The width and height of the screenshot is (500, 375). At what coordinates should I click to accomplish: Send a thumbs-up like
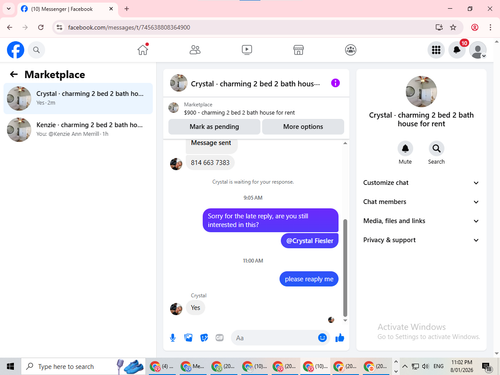tap(340, 338)
